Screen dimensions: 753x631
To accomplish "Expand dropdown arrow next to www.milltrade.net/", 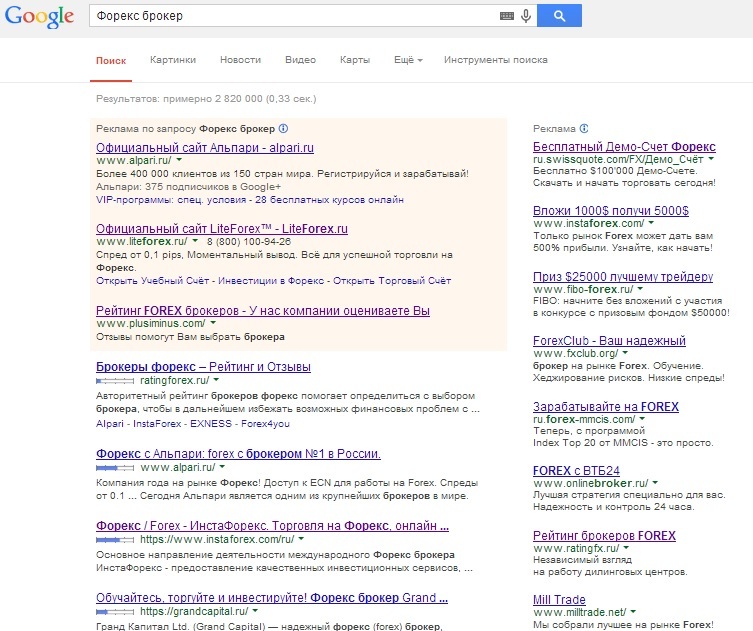I will click(633, 611).
